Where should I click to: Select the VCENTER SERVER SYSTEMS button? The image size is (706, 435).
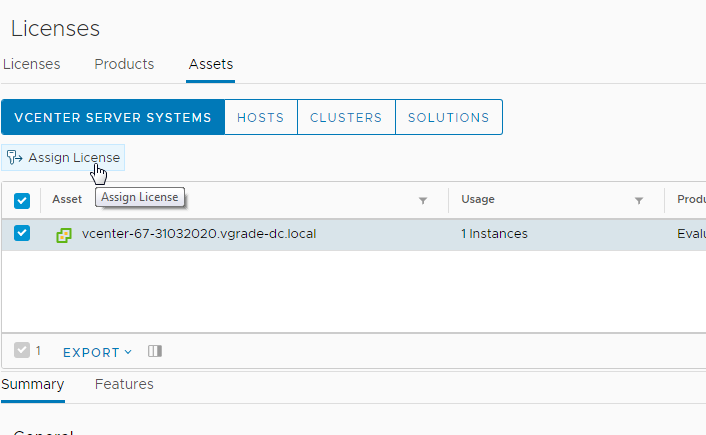113,117
